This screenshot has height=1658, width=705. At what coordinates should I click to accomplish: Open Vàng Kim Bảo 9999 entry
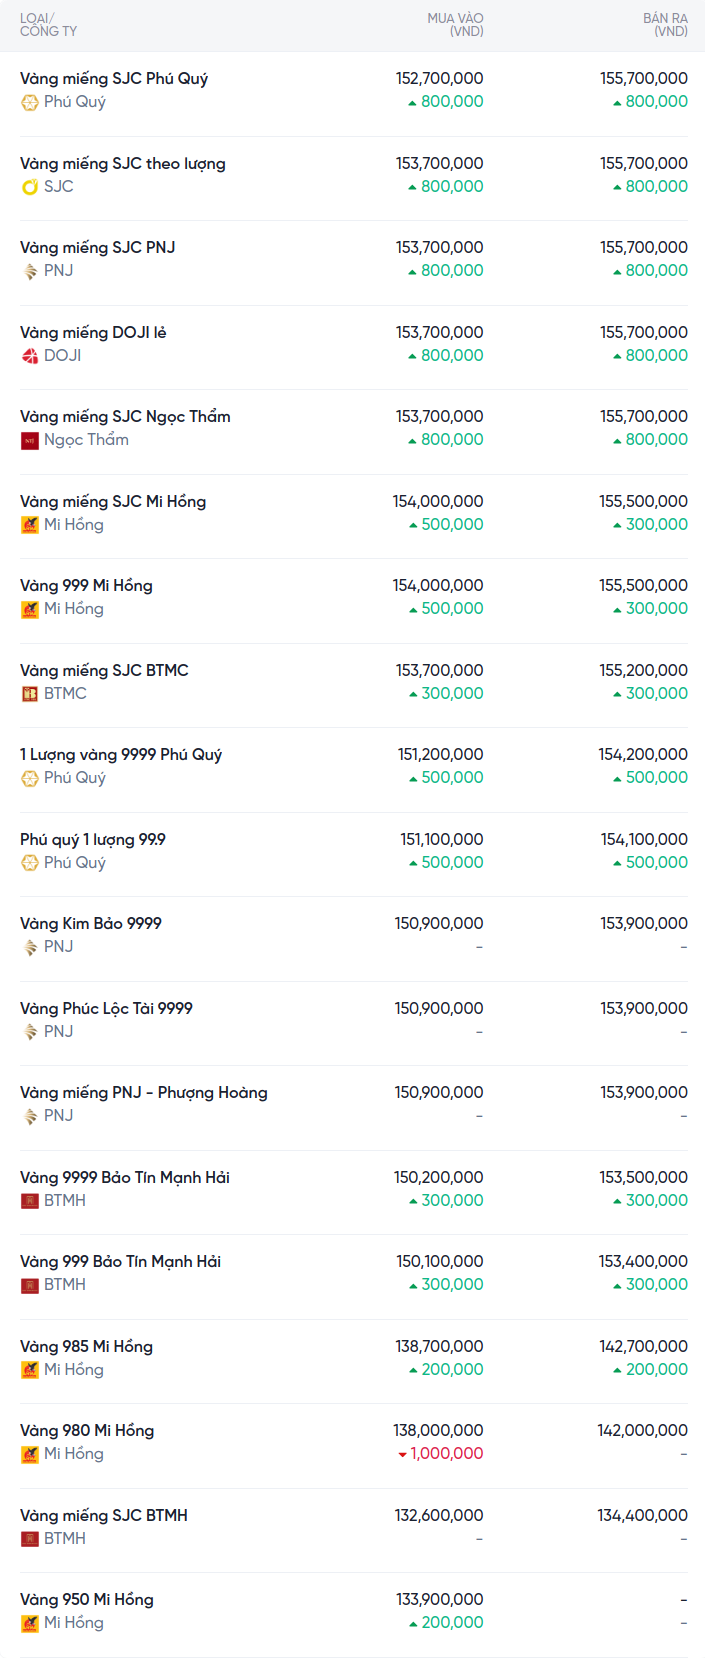(x=91, y=924)
